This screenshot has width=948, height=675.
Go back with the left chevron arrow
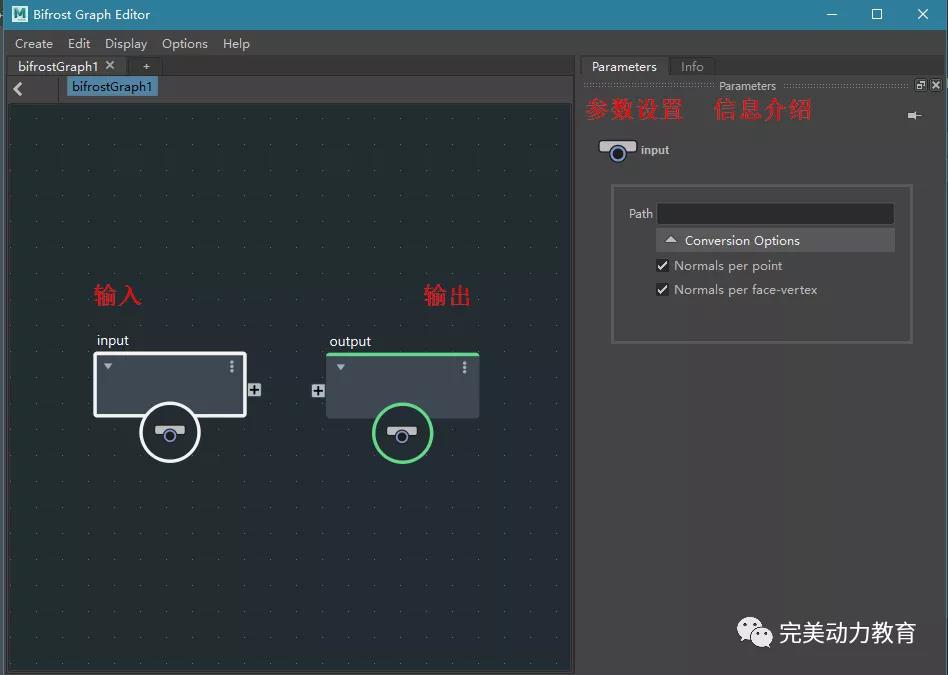(18, 89)
